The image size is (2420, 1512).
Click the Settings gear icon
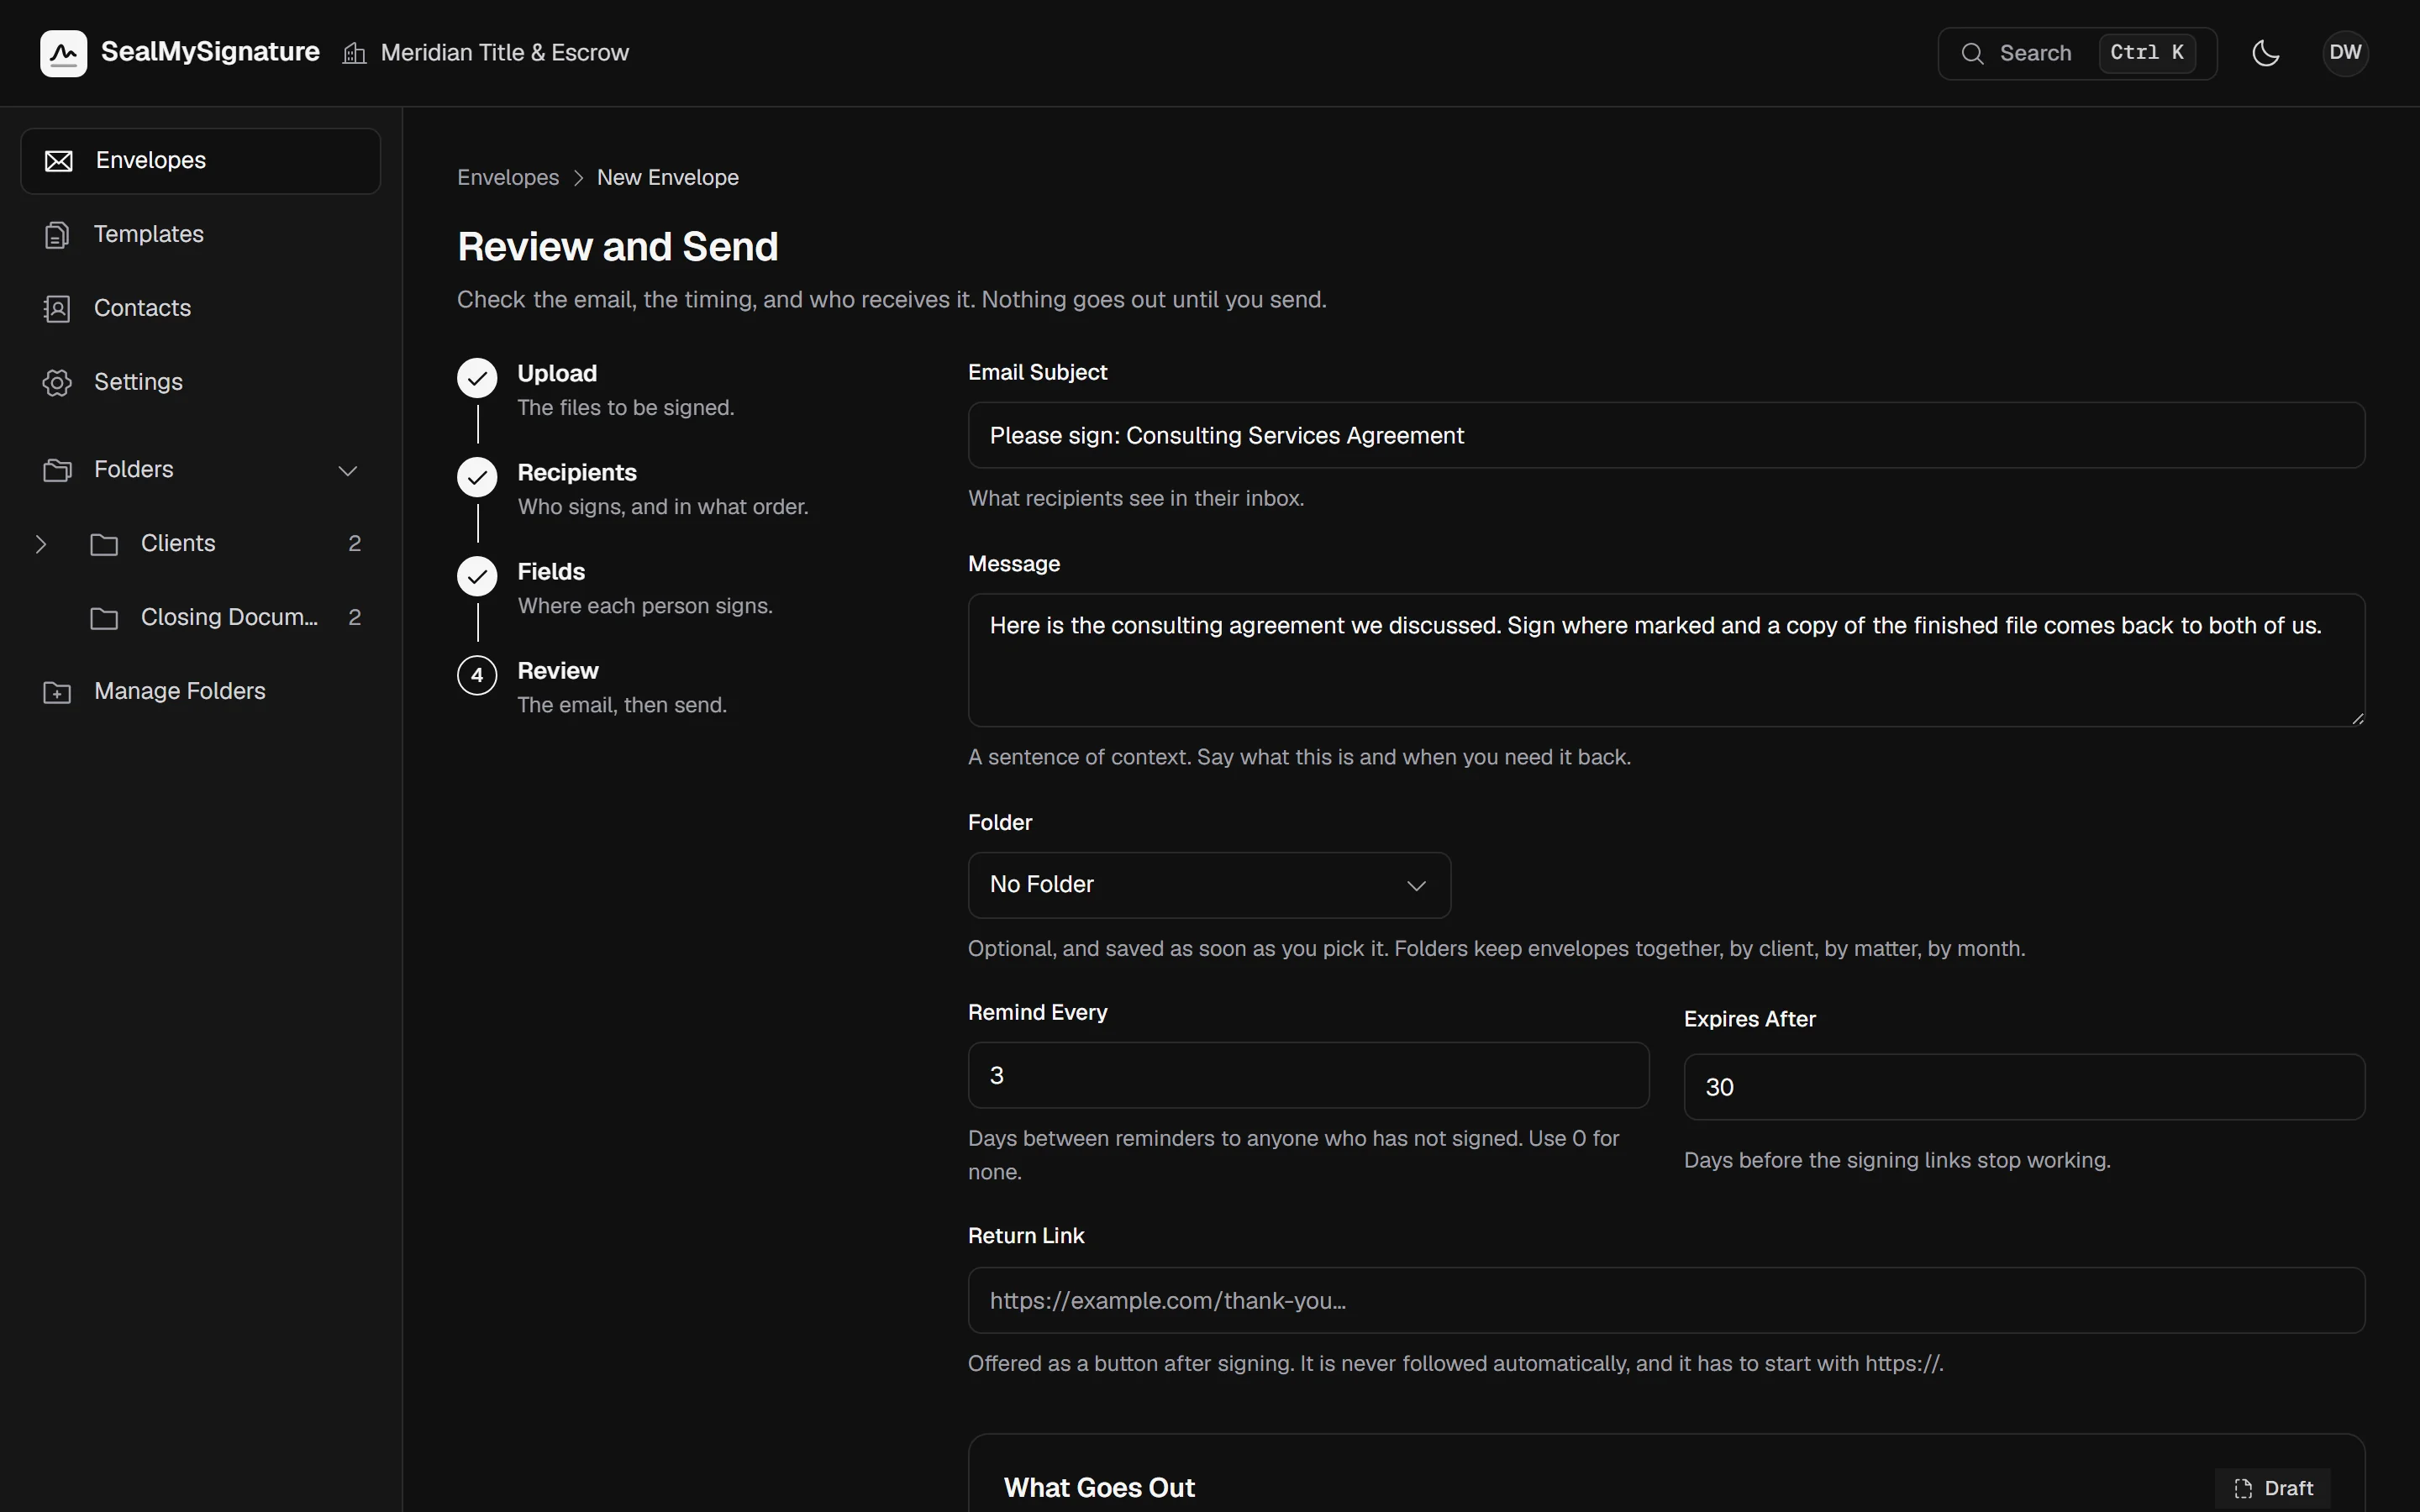click(57, 383)
